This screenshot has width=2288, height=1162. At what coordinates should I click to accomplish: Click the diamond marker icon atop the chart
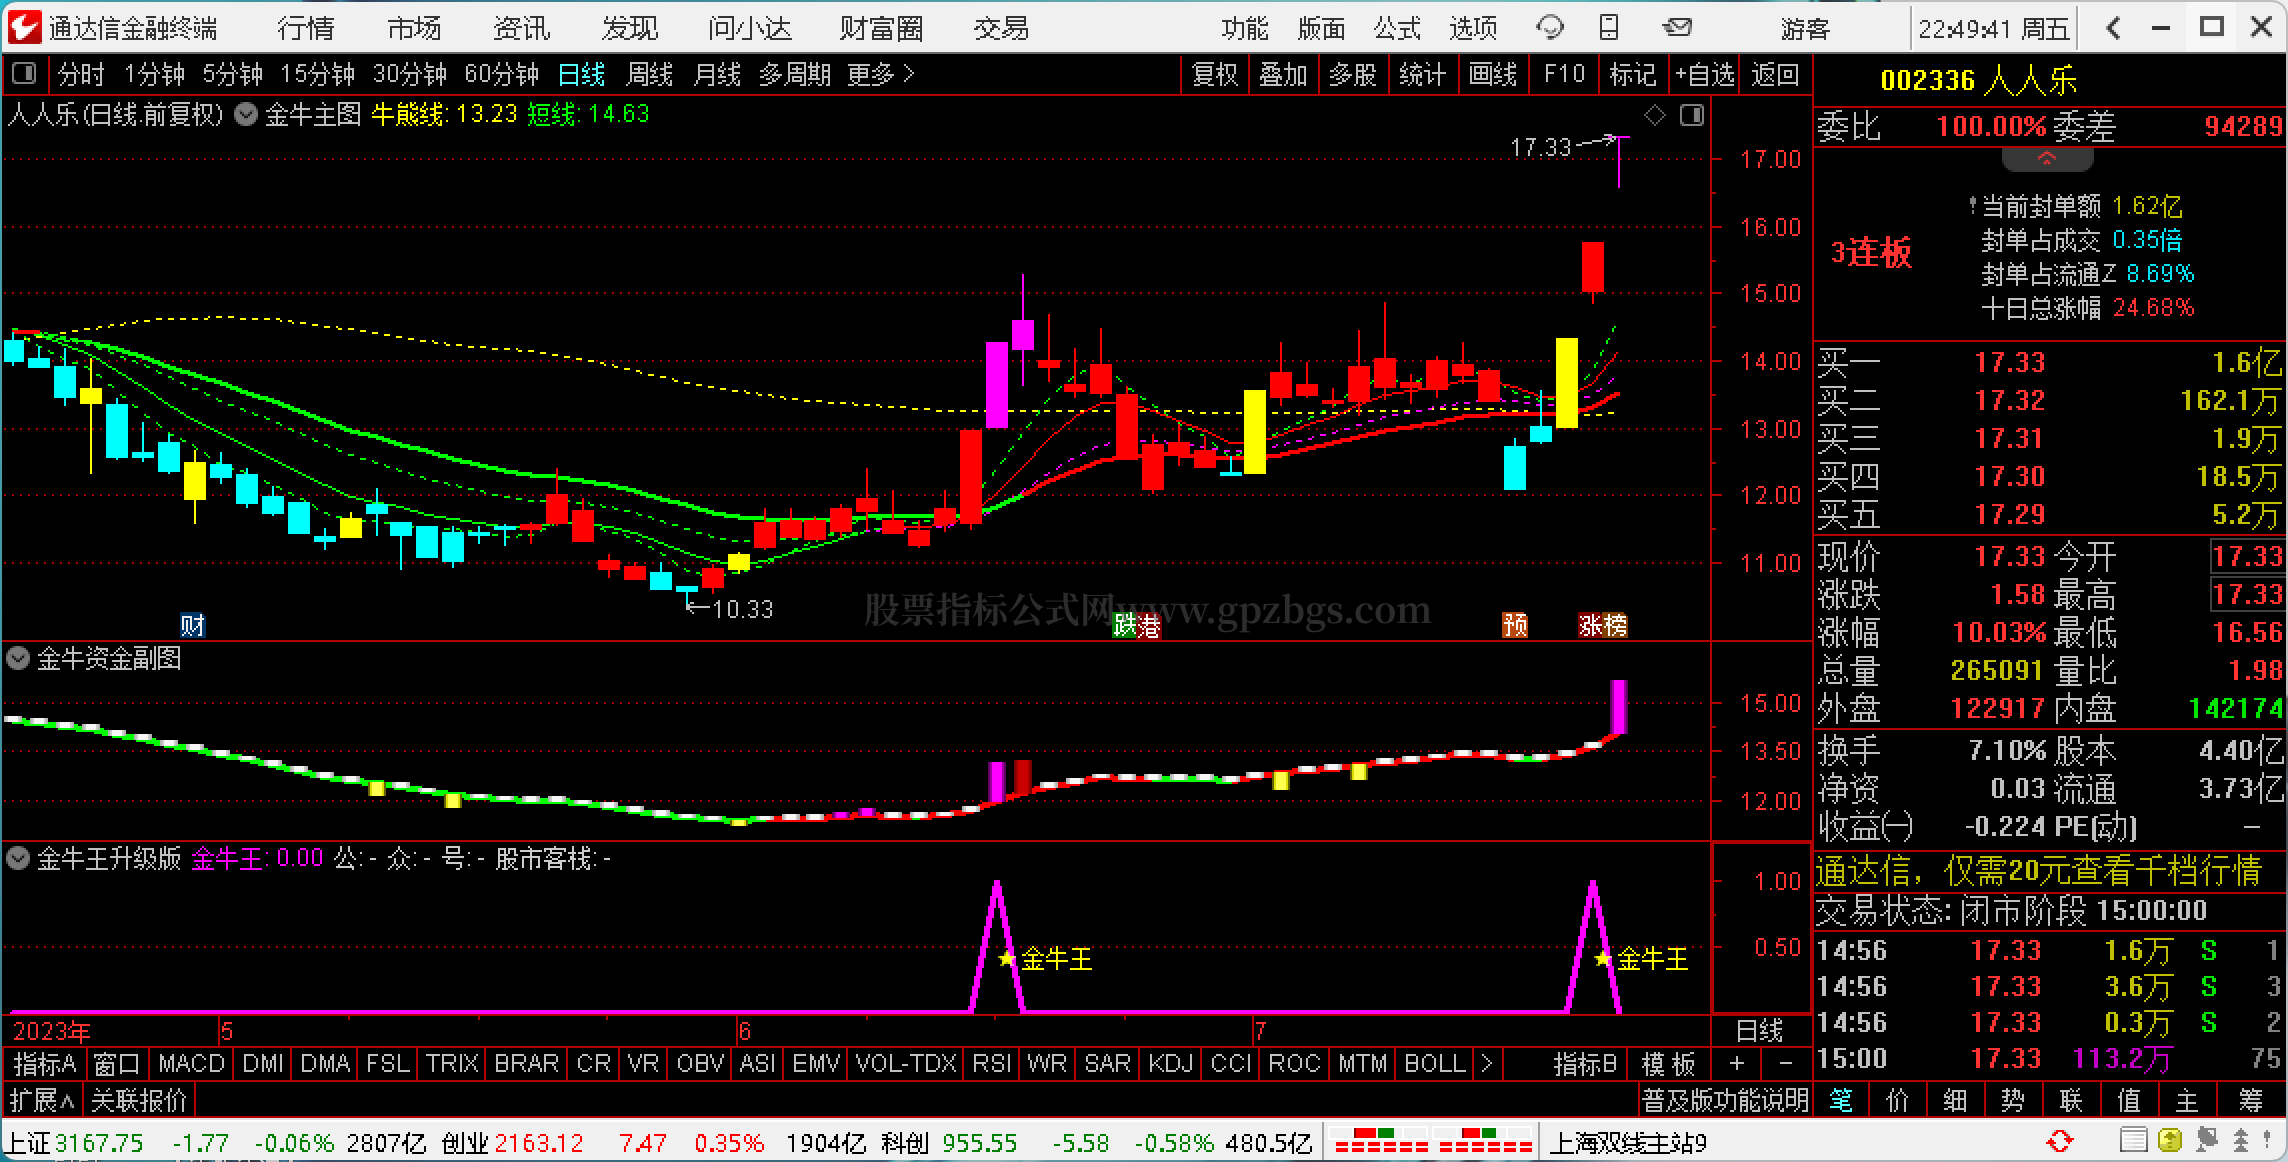point(1655,116)
